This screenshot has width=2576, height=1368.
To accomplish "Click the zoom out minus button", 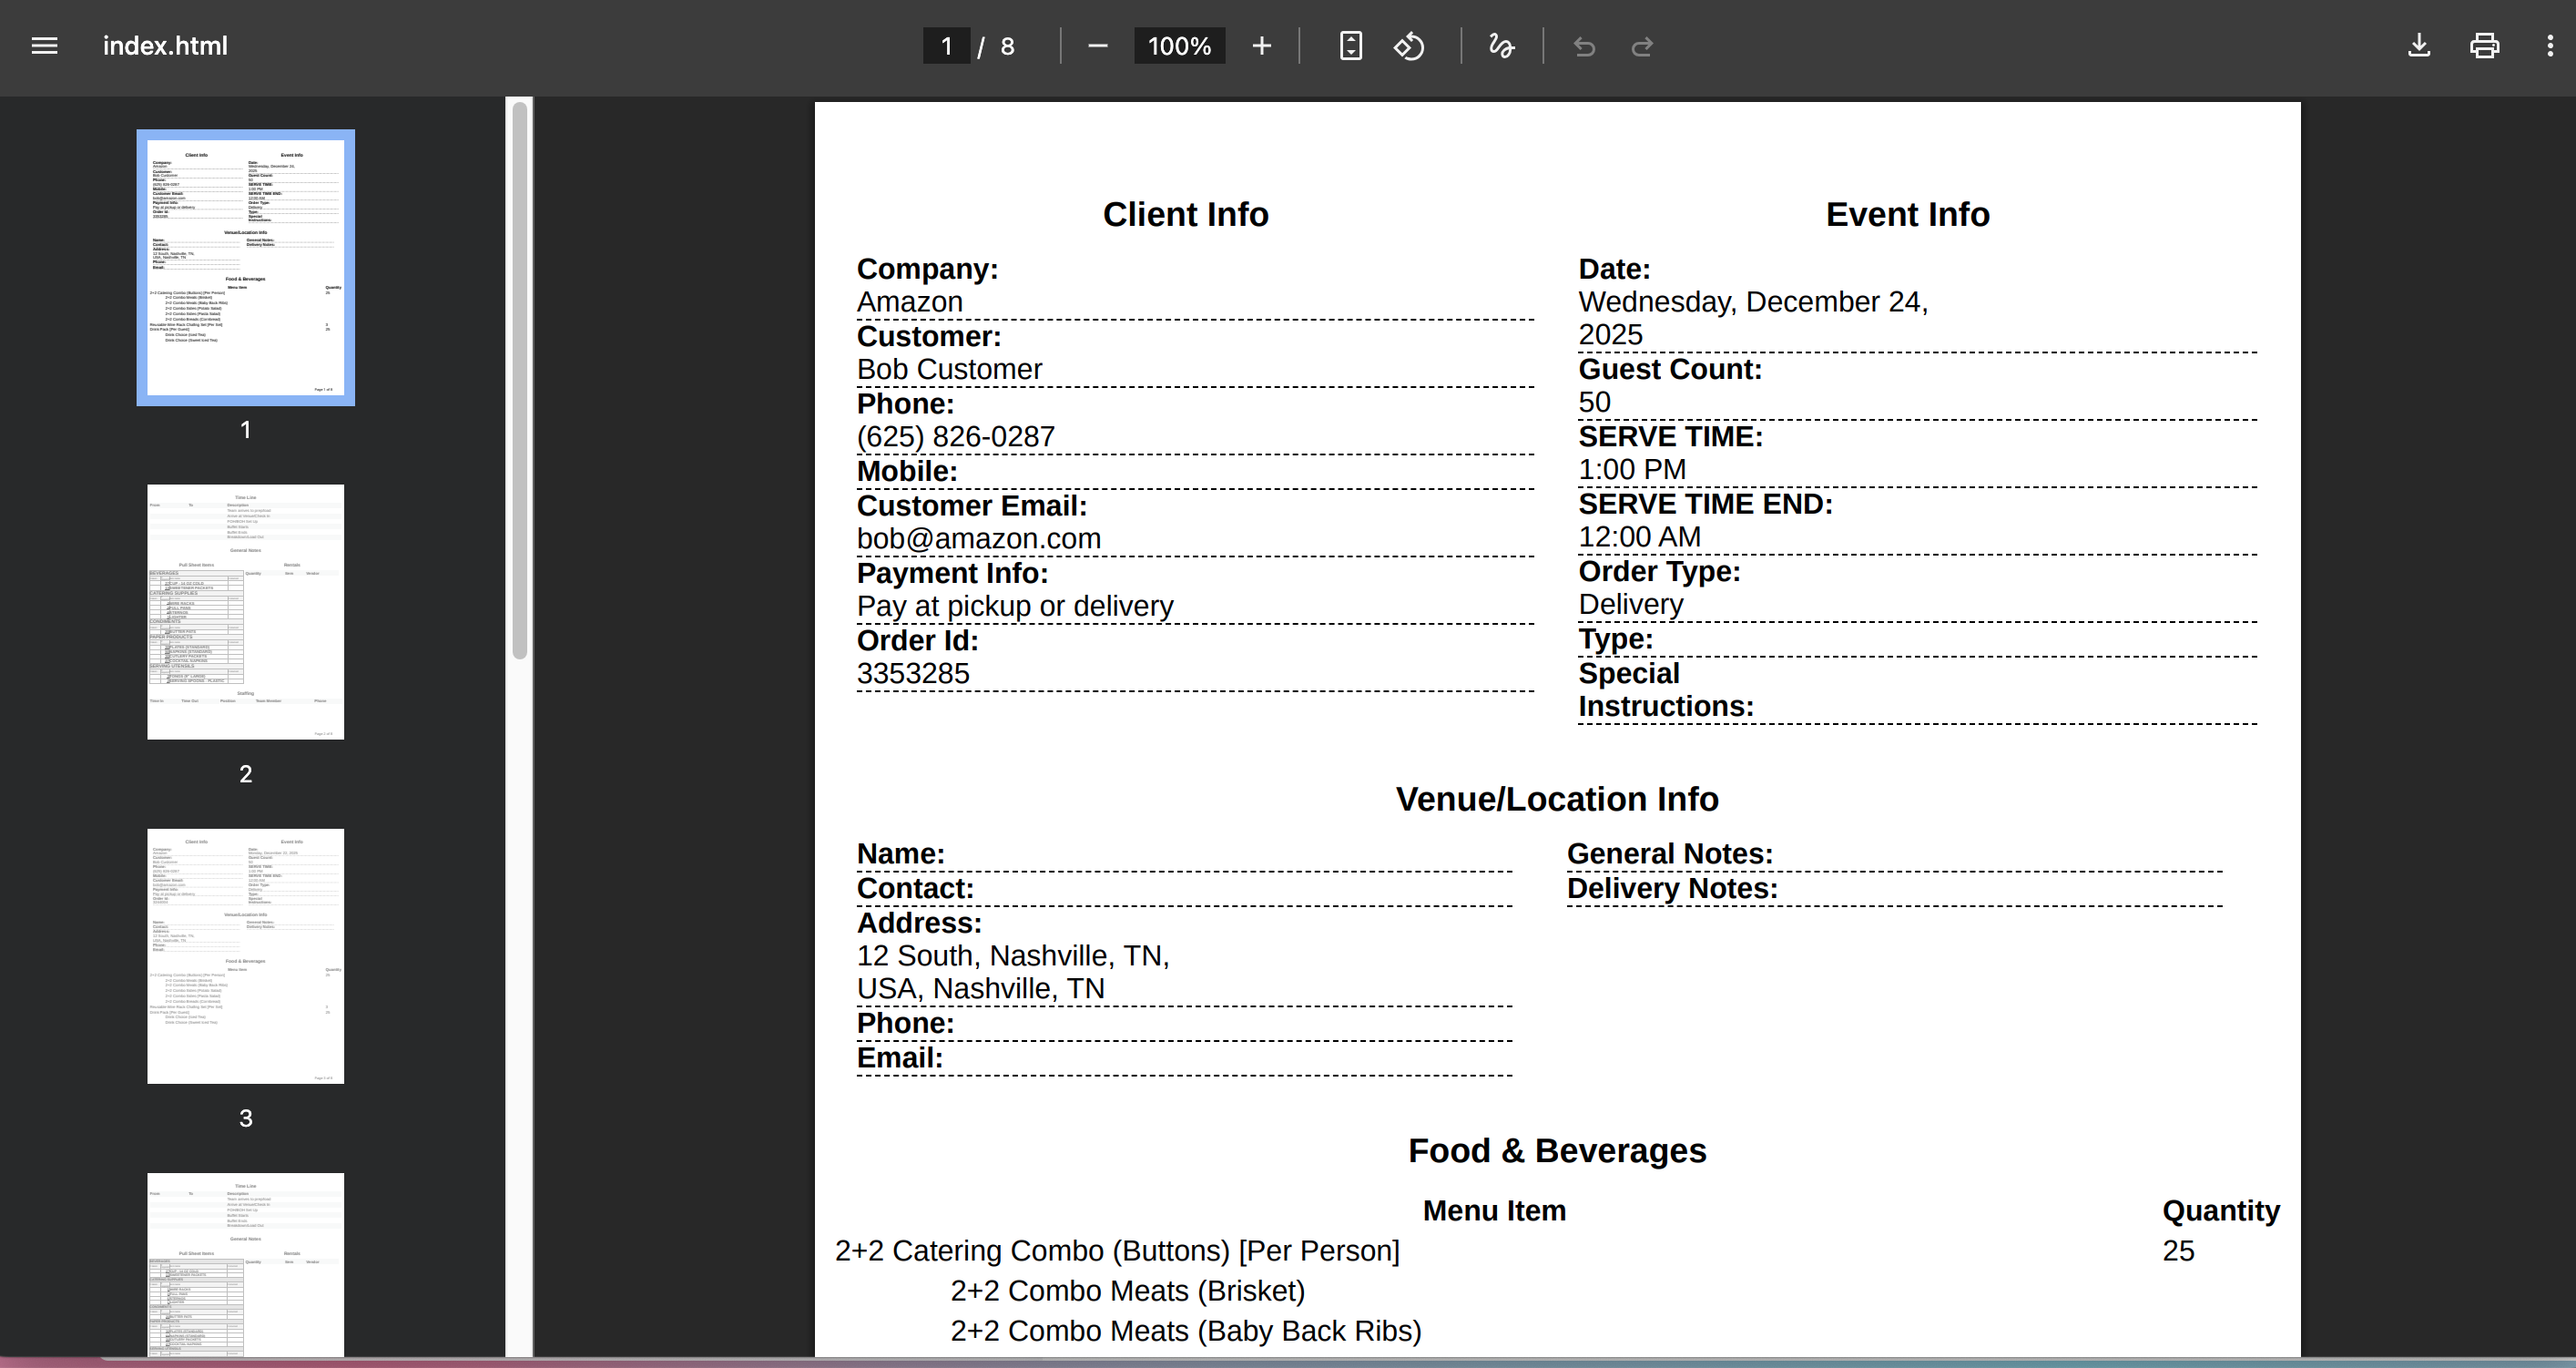I will (x=1097, y=46).
